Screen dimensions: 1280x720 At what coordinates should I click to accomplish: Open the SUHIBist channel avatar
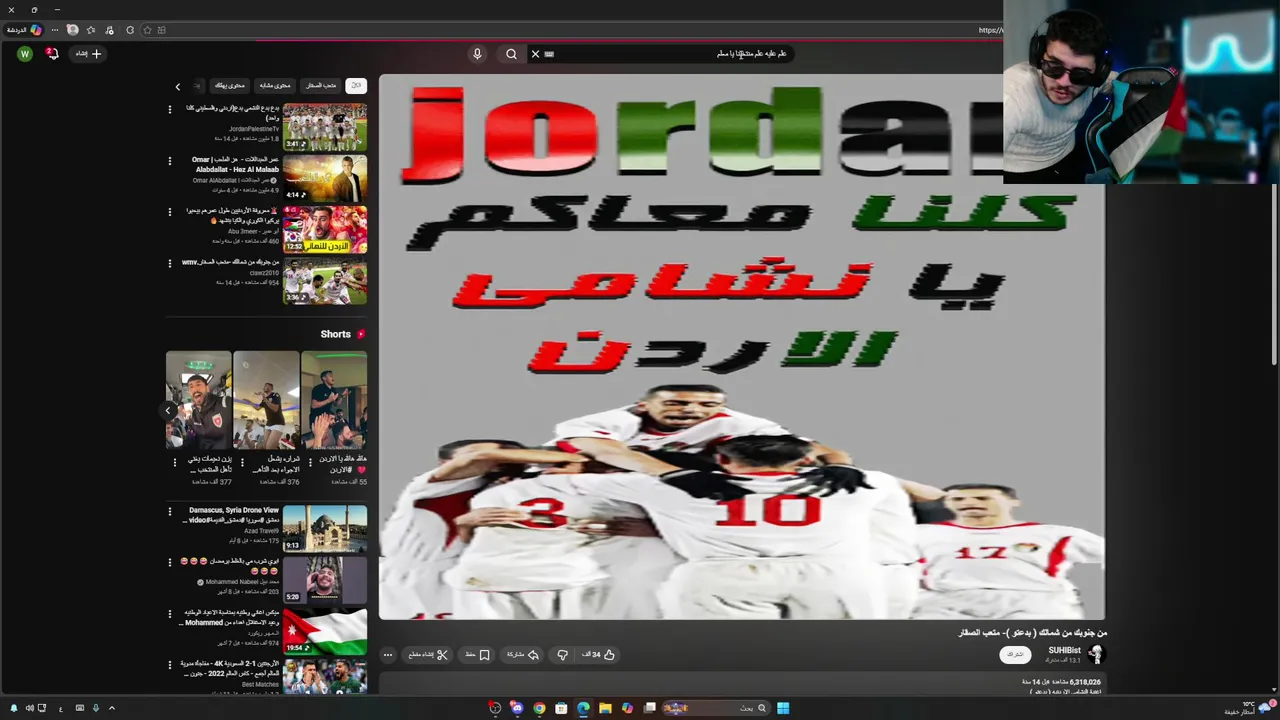1096,655
